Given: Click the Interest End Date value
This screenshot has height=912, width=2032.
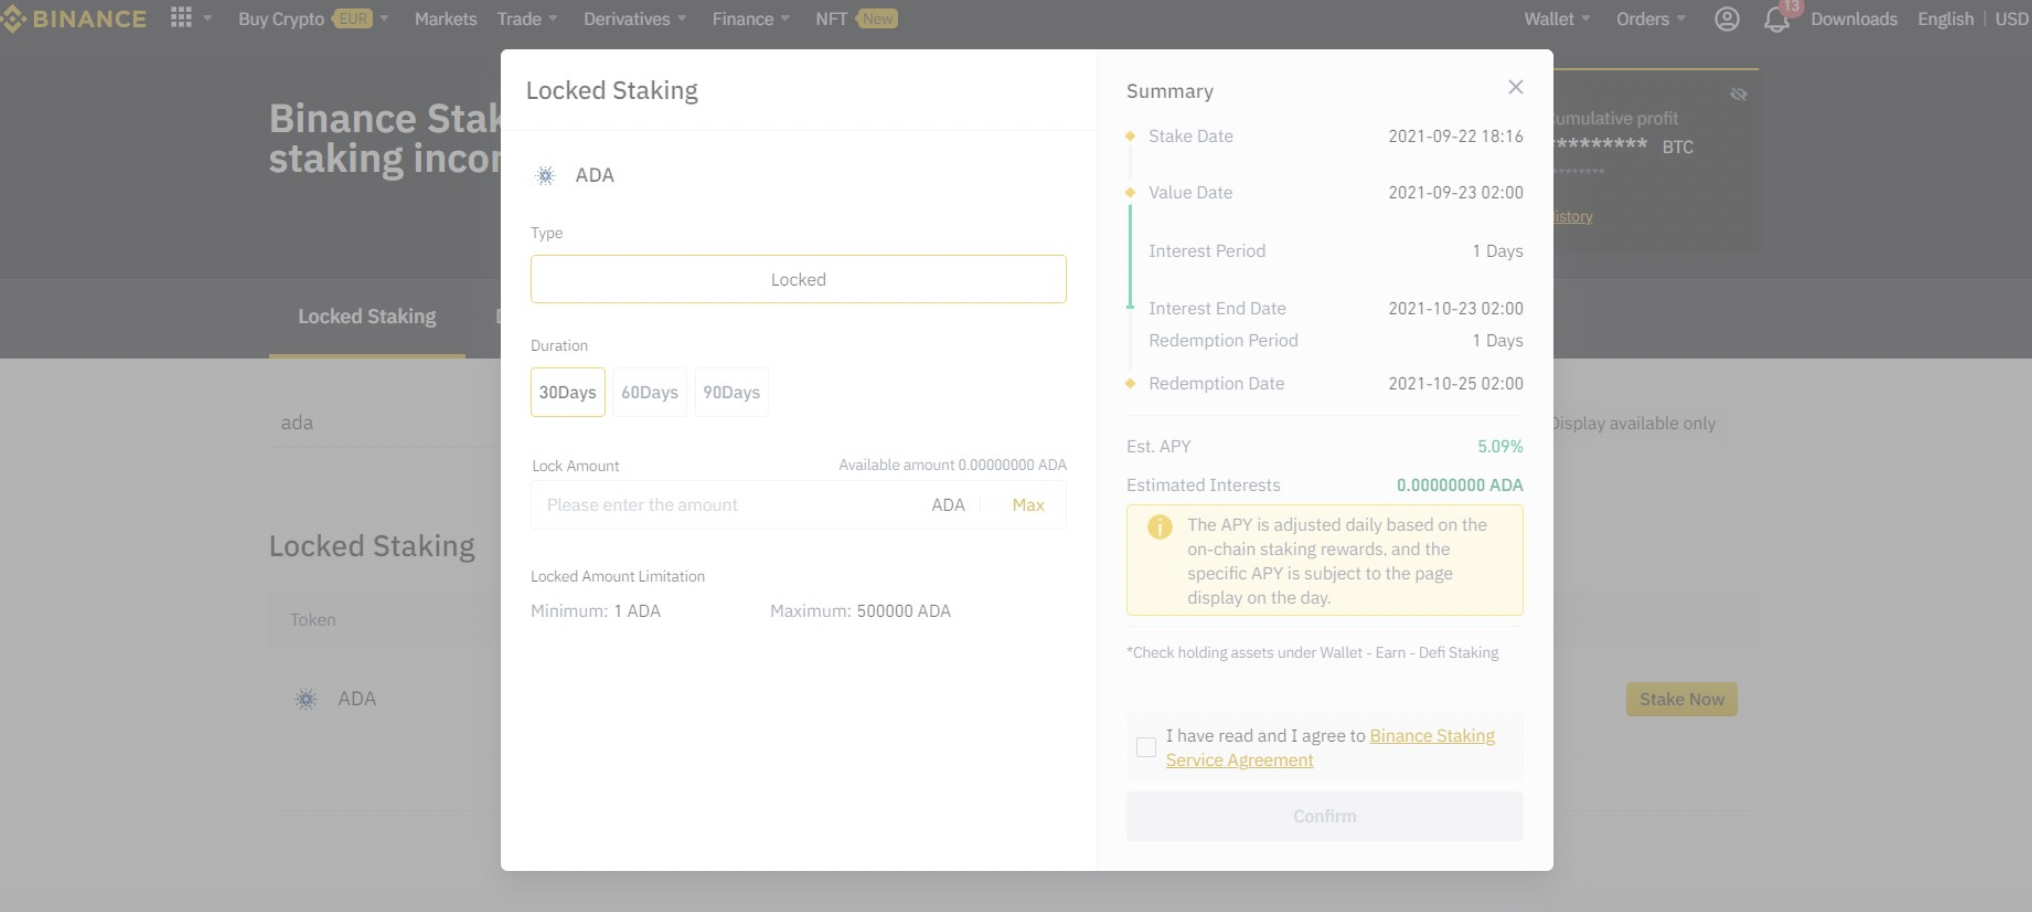Looking at the screenshot, I should (1456, 308).
